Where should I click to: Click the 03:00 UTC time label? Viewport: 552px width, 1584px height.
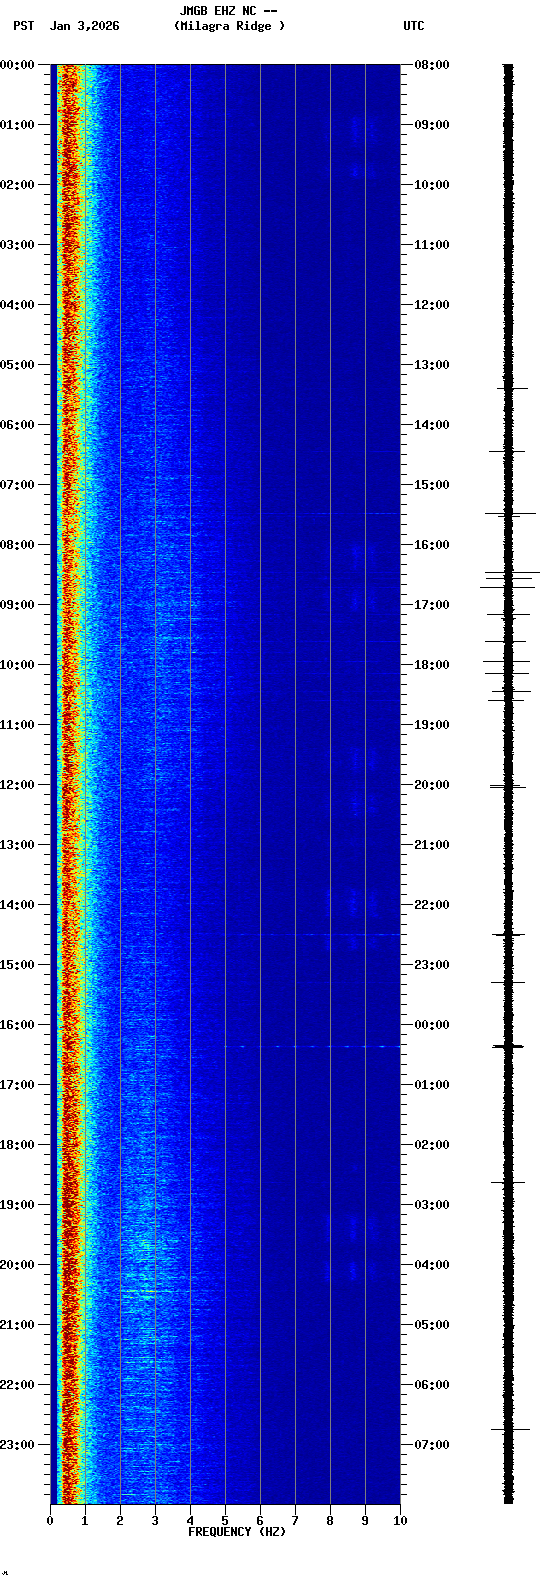tap(432, 1205)
